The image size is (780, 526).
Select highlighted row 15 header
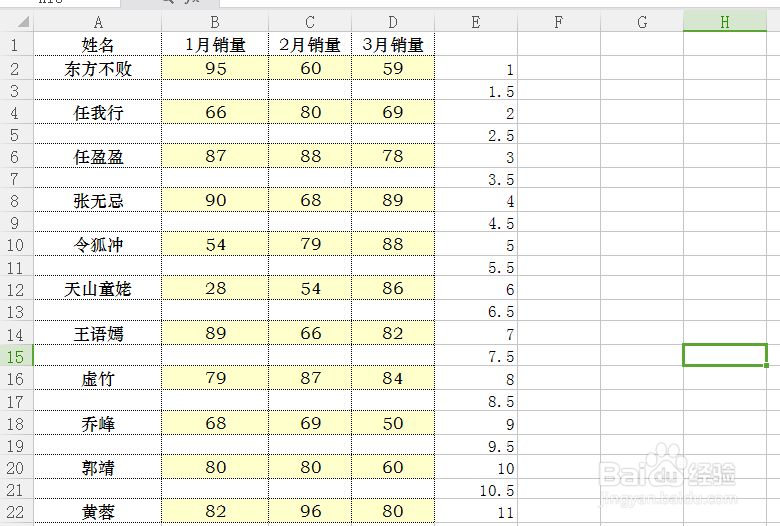point(16,355)
